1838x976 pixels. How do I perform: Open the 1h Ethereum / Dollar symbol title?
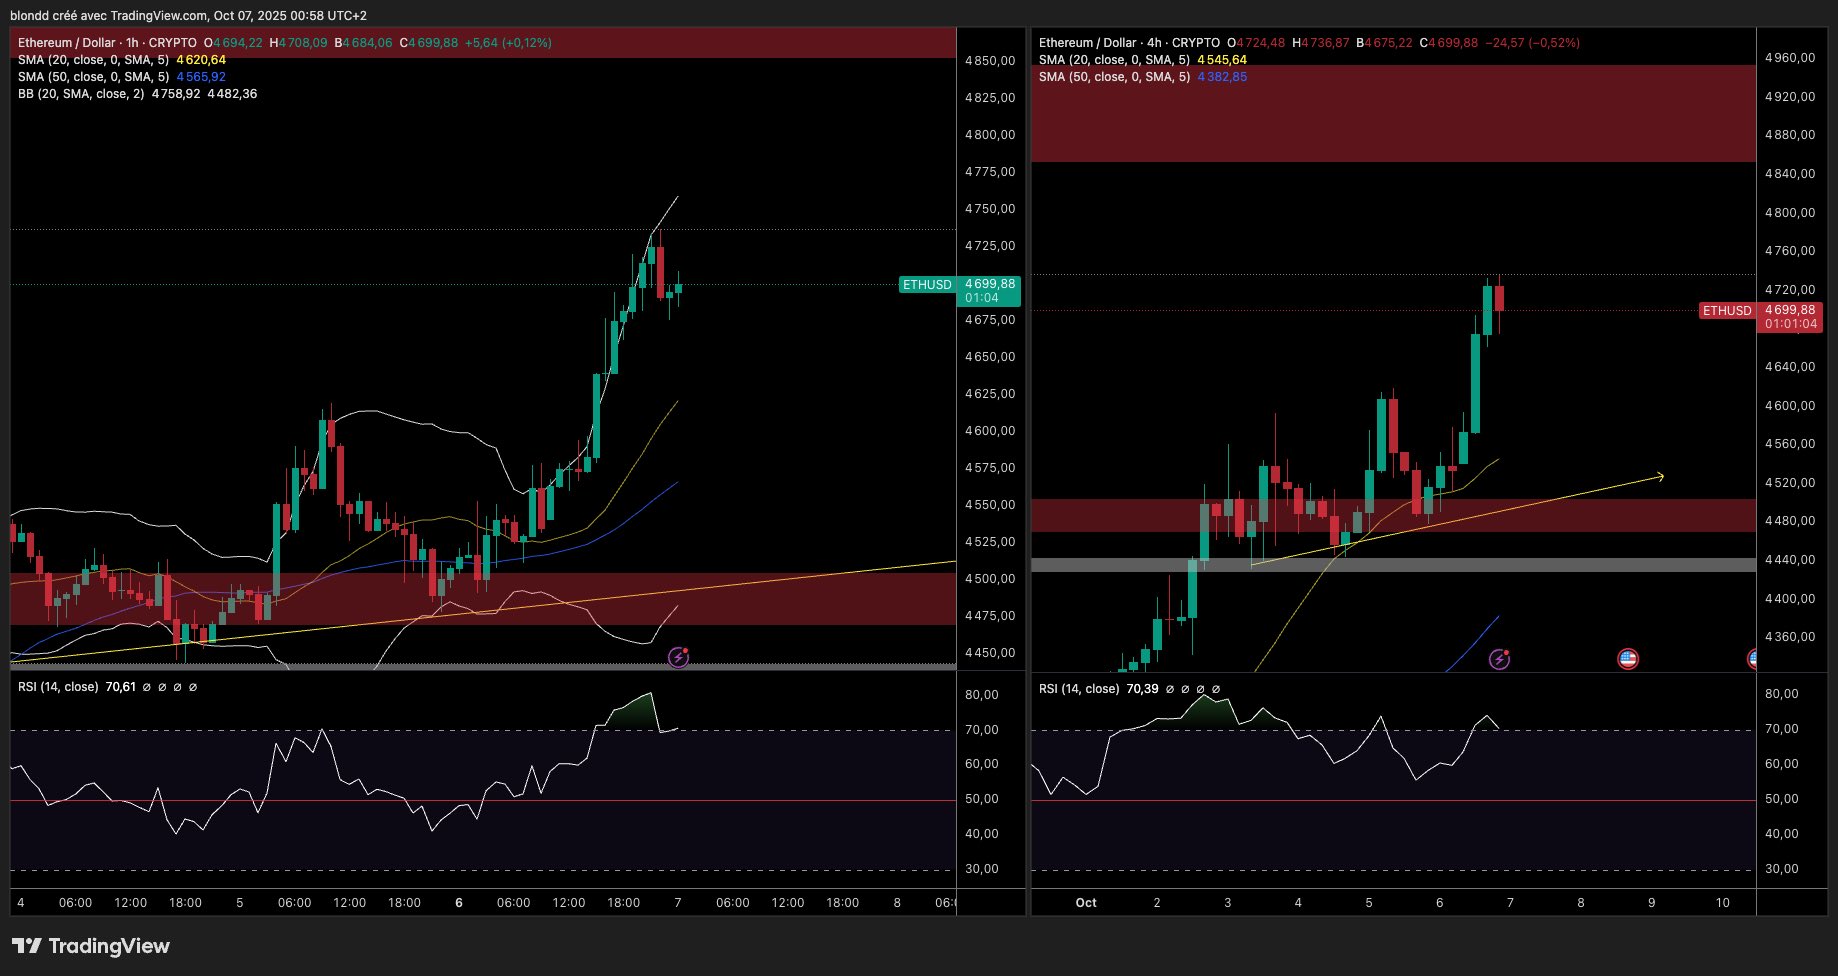click(107, 43)
